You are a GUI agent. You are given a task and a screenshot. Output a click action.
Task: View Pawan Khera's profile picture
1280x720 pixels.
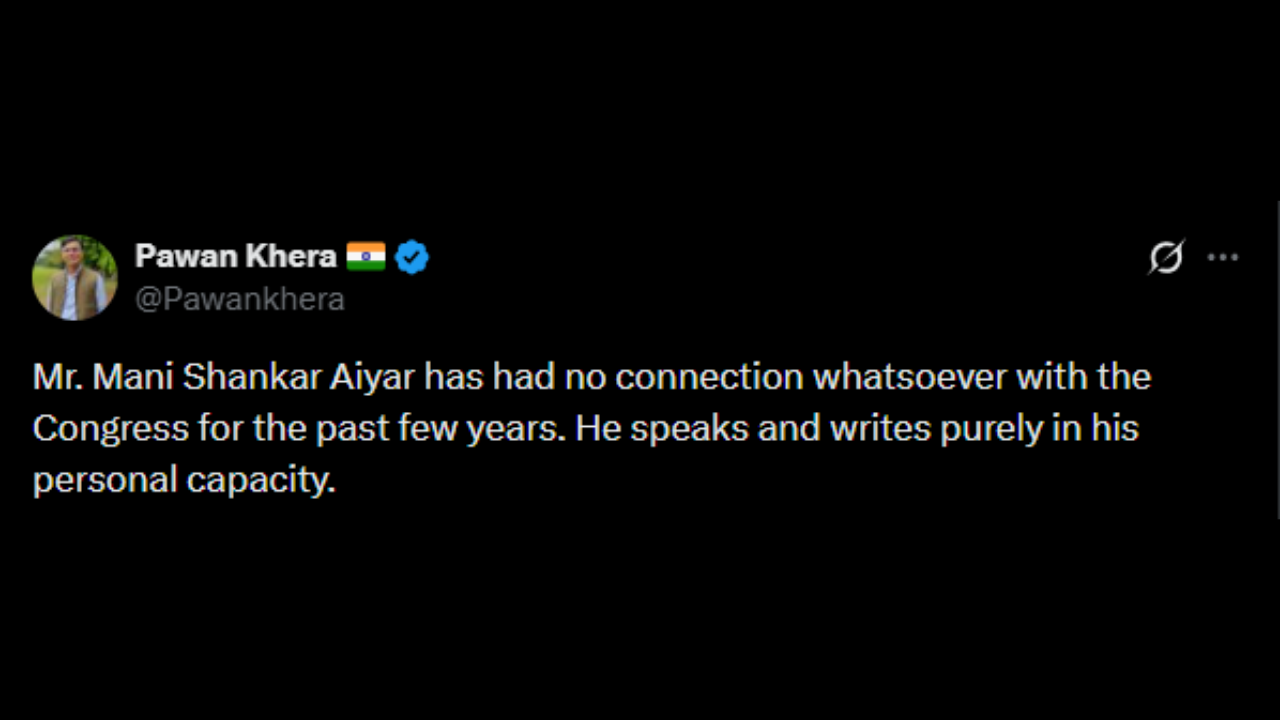pos(75,277)
